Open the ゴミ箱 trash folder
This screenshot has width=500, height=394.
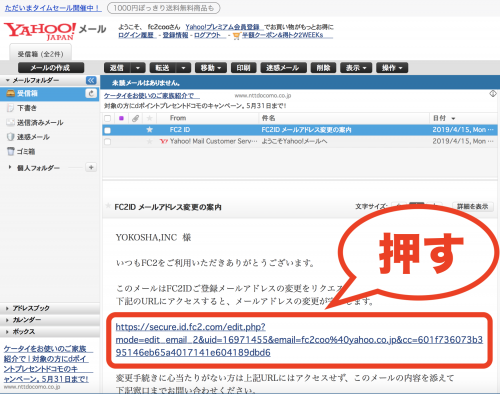pos(26,152)
